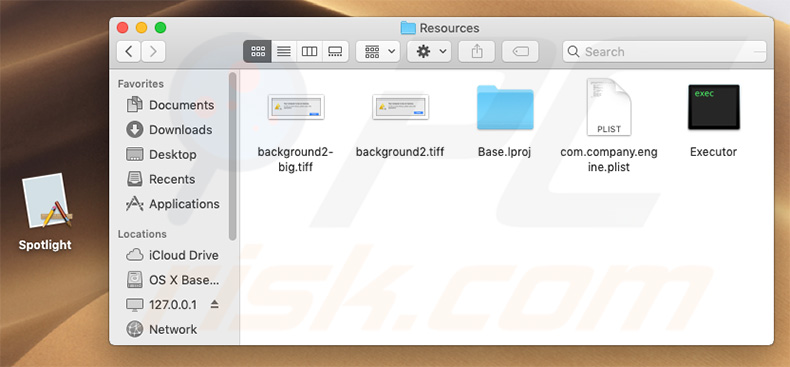Viewport: 790px width, 367px height.
Task: Click the sidebar scrollbar
Action: click(232, 156)
